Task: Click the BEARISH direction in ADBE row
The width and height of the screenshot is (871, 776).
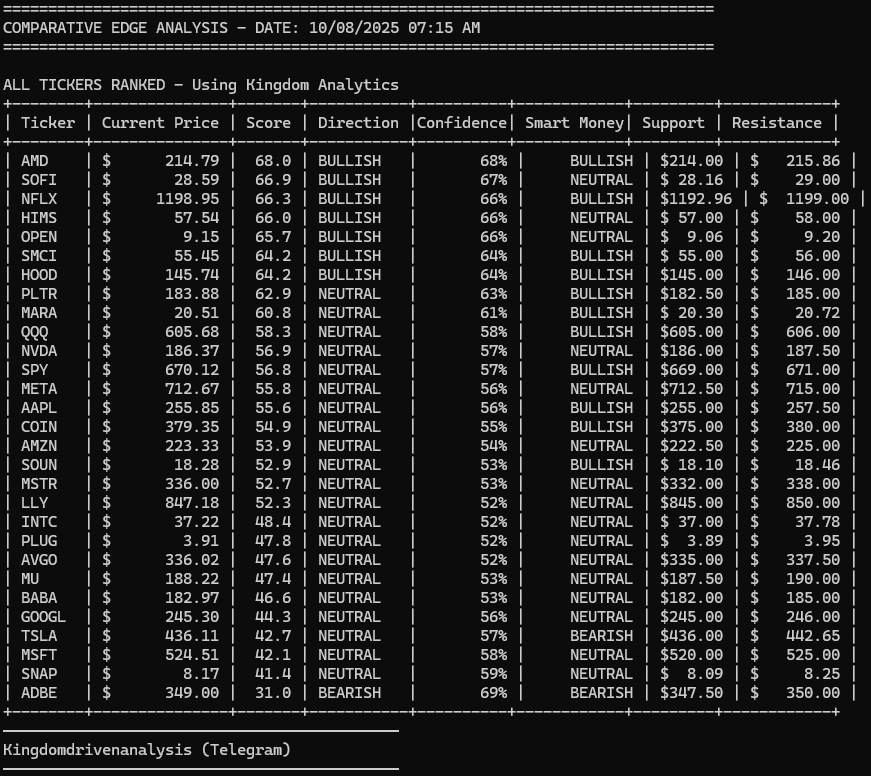Action: click(349, 693)
